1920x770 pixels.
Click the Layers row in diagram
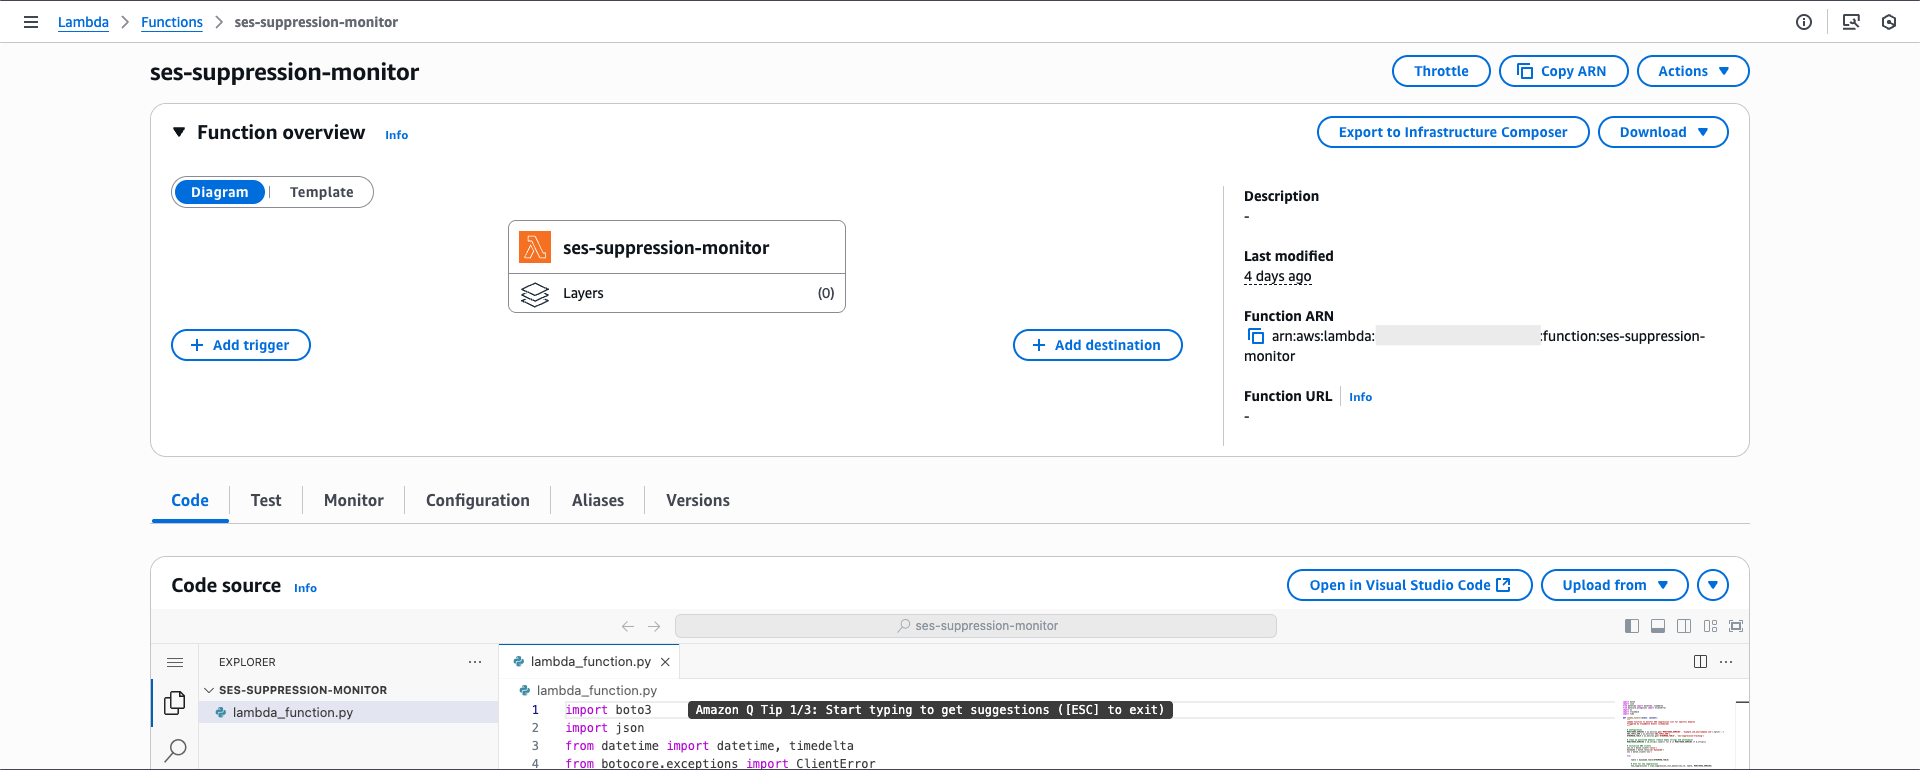[x=677, y=293]
